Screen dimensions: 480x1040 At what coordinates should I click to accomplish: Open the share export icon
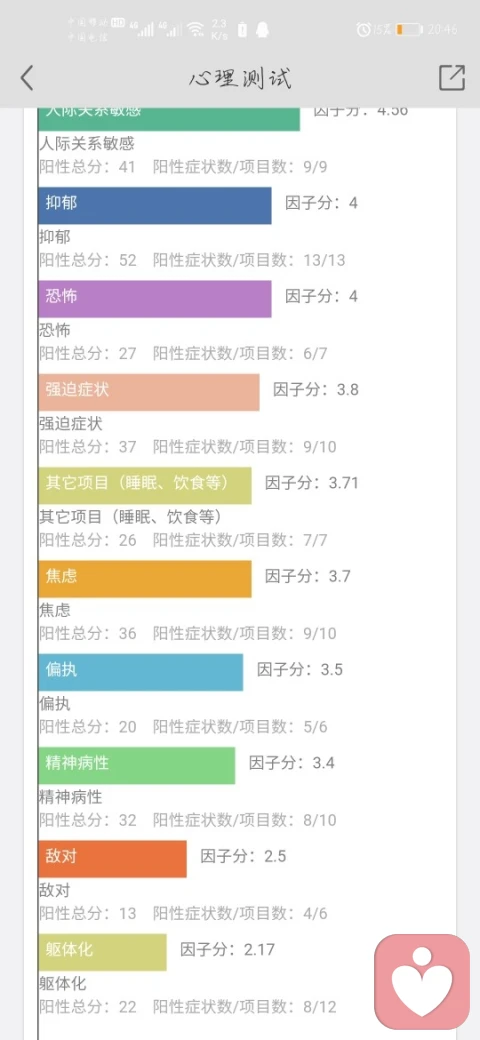(452, 78)
